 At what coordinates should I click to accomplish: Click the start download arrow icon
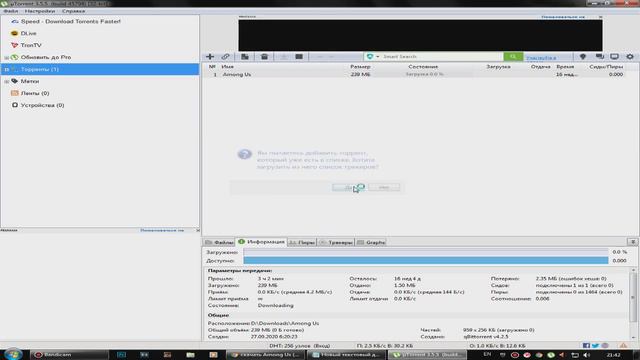284,56
